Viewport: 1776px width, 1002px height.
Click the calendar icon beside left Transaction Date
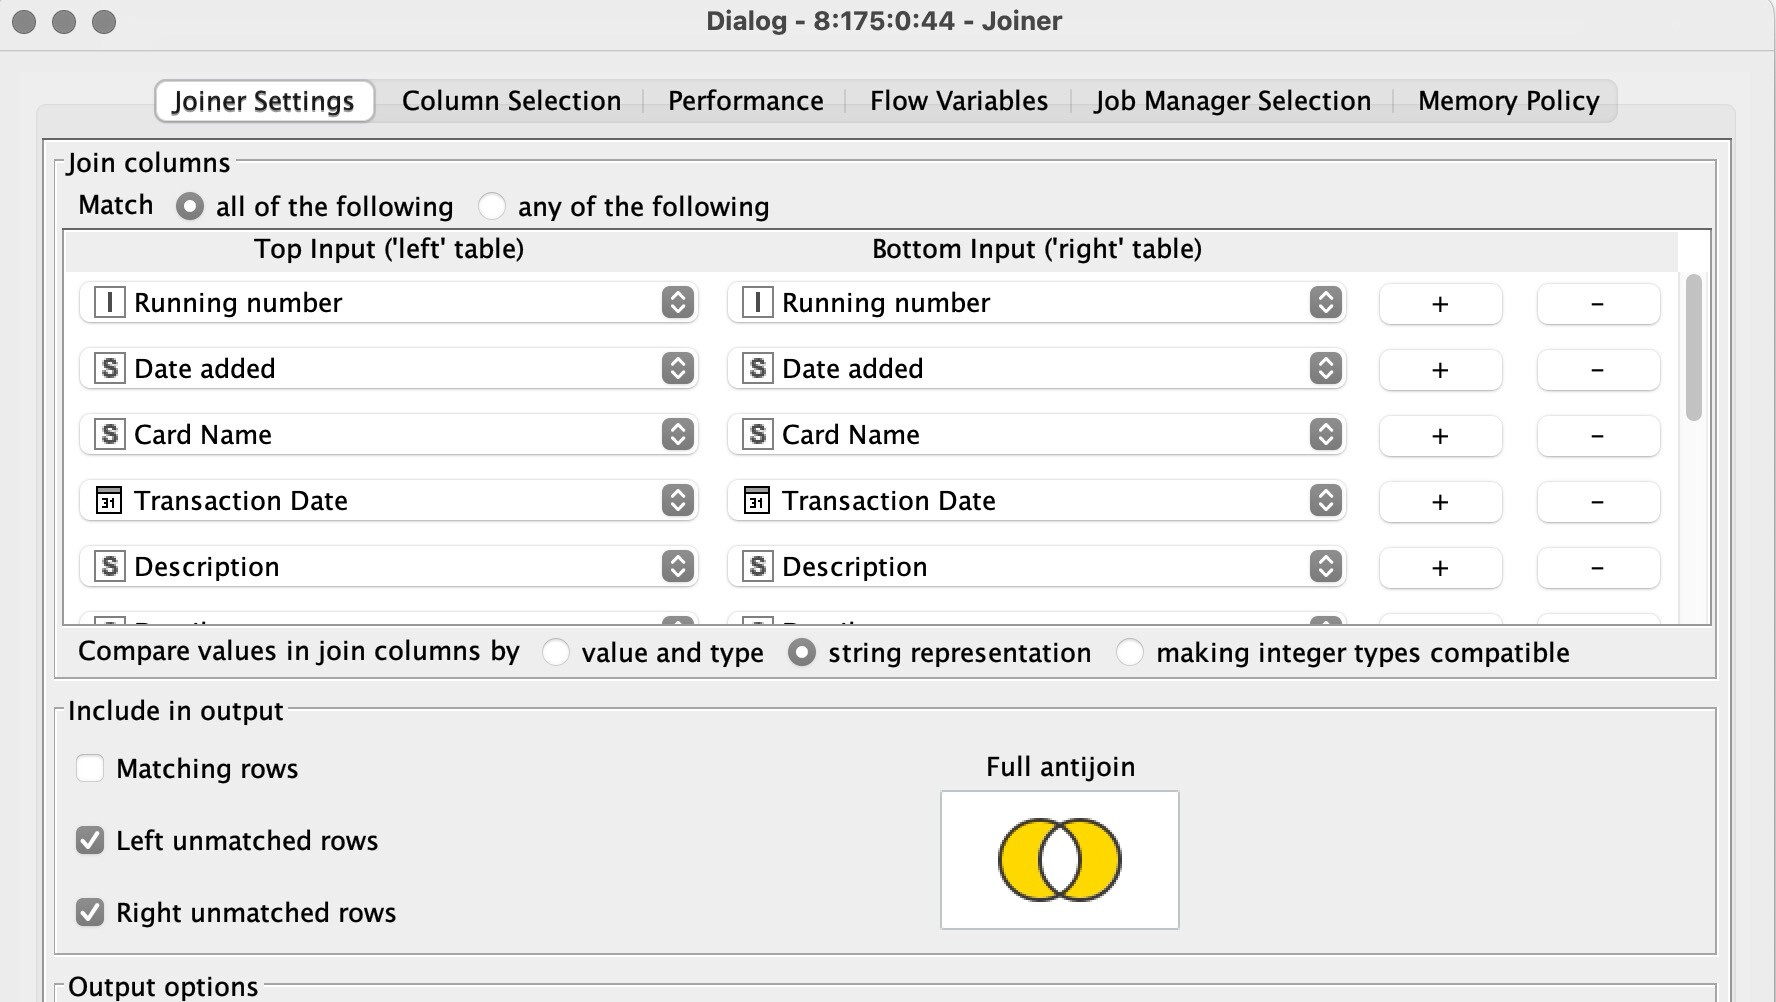click(x=107, y=500)
